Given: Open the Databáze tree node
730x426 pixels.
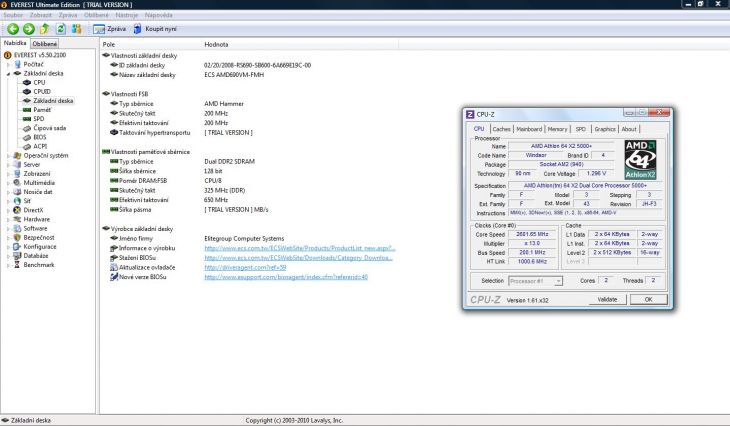Looking at the screenshot, I should point(36,256).
